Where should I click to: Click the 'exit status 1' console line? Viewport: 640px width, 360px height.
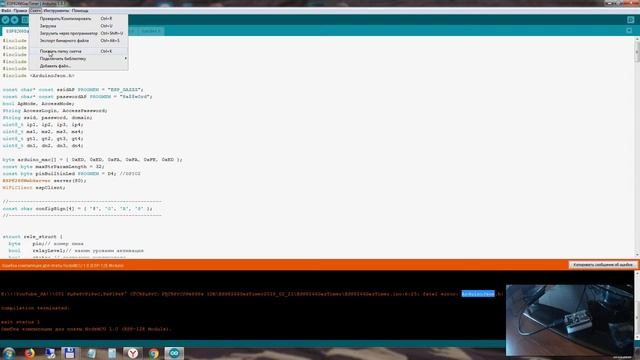coord(20,322)
